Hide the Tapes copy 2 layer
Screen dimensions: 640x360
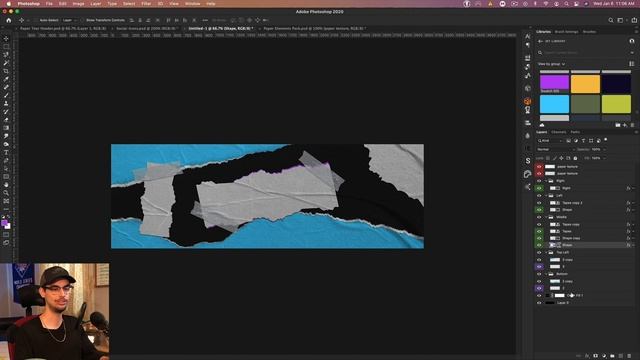539,203
